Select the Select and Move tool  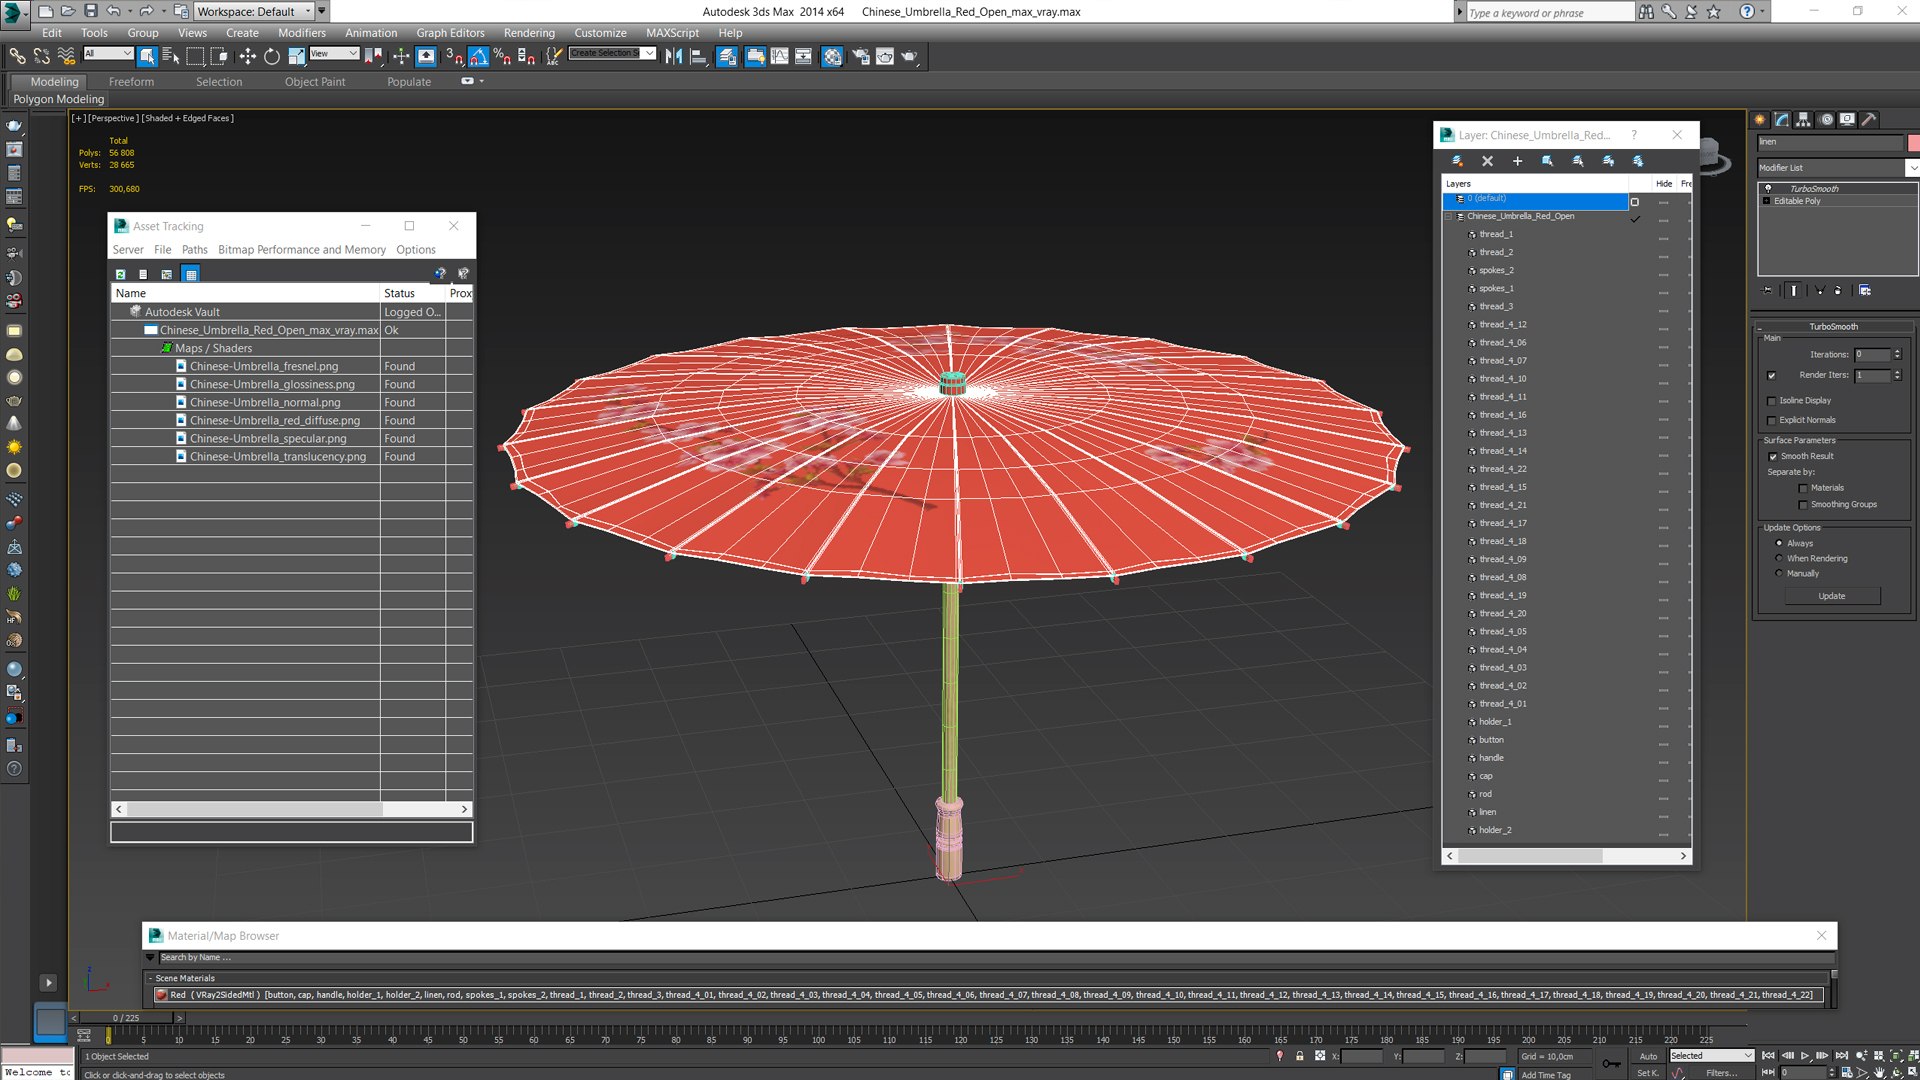pyautogui.click(x=248, y=57)
